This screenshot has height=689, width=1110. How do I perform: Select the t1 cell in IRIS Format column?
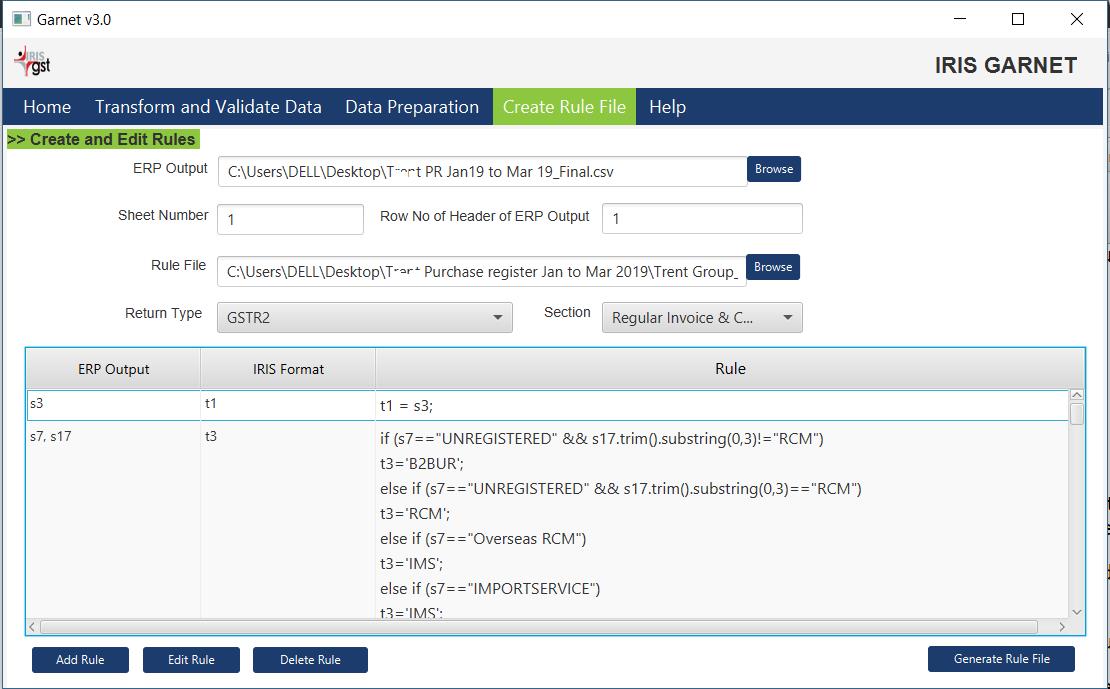[288, 406]
